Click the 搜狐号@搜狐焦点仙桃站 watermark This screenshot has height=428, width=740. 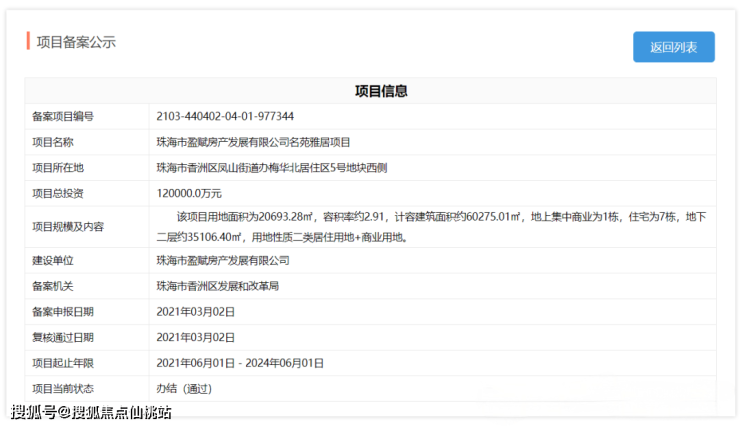pos(92,412)
